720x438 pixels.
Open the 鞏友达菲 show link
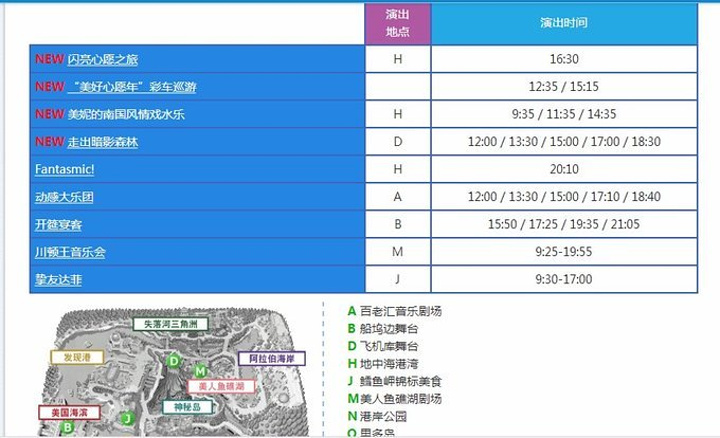(58, 280)
